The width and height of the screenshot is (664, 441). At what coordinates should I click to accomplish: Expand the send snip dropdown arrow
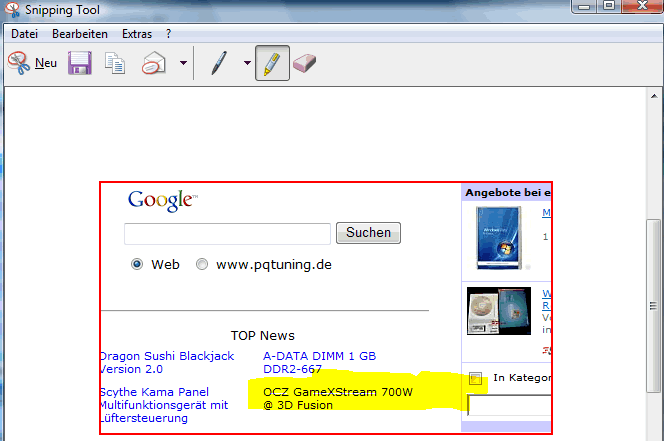pos(183,63)
